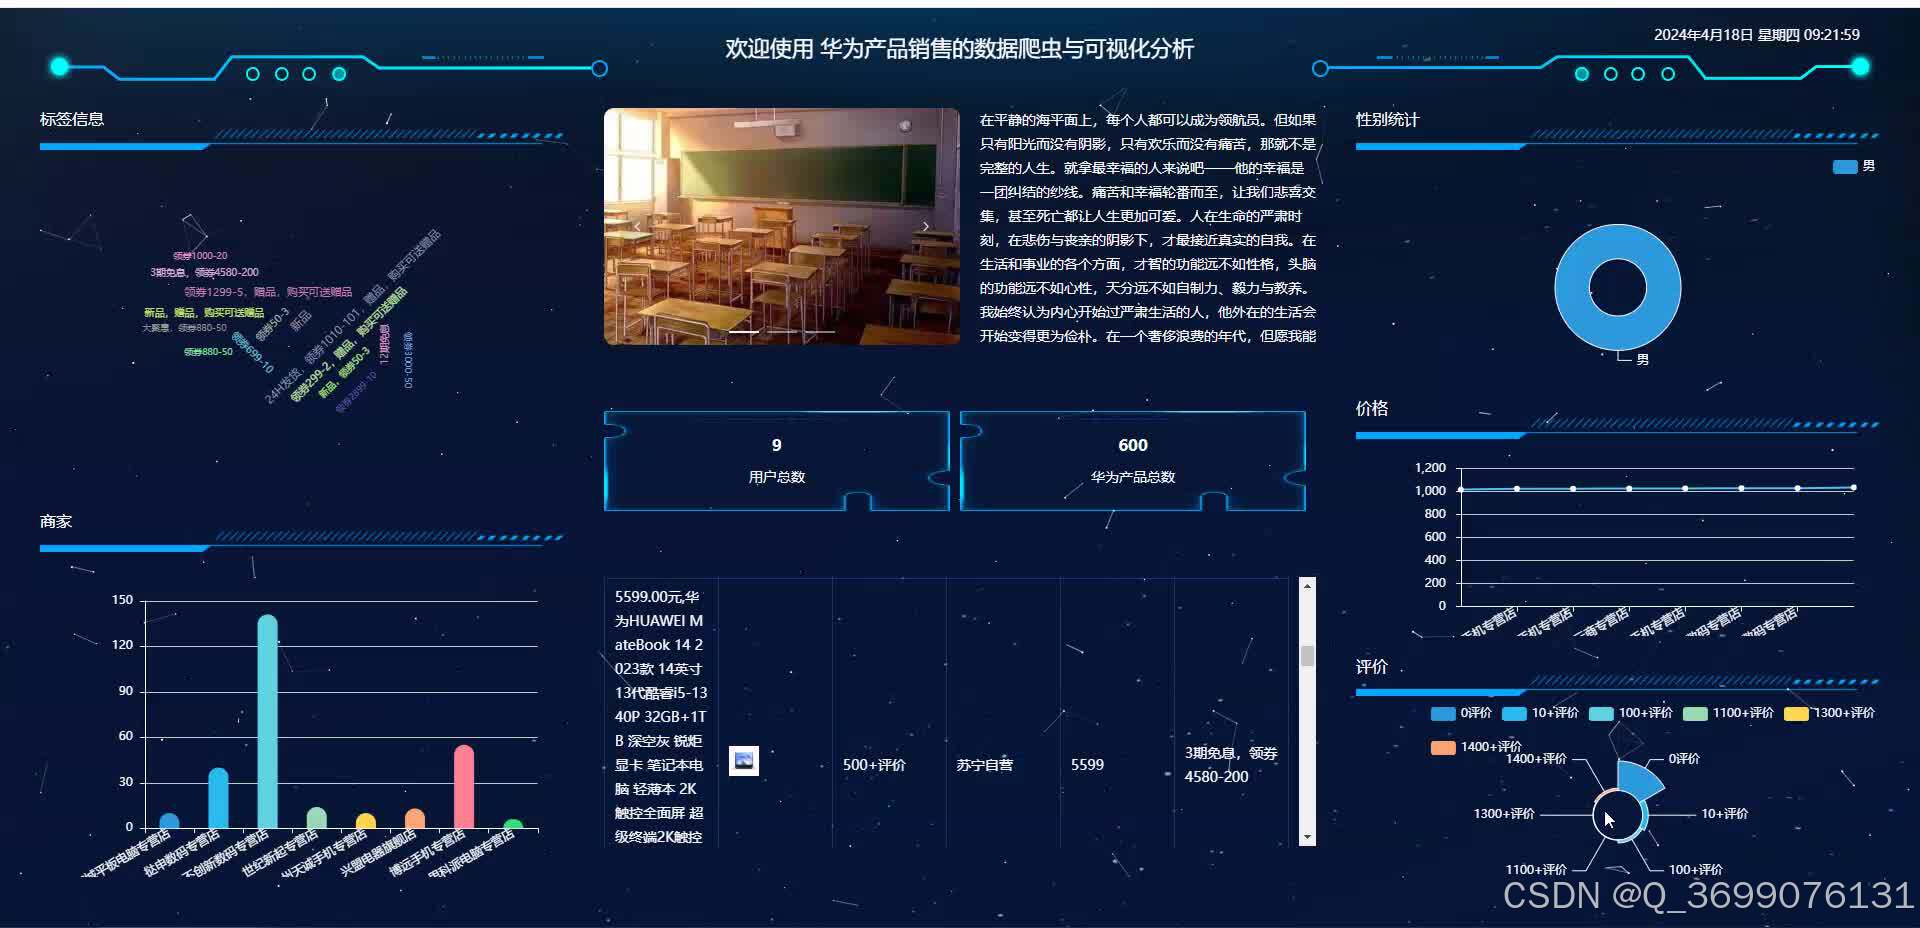1920x928 pixels.
Task: Toggle the 1400+评价 legend item
Action: click(1476, 747)
